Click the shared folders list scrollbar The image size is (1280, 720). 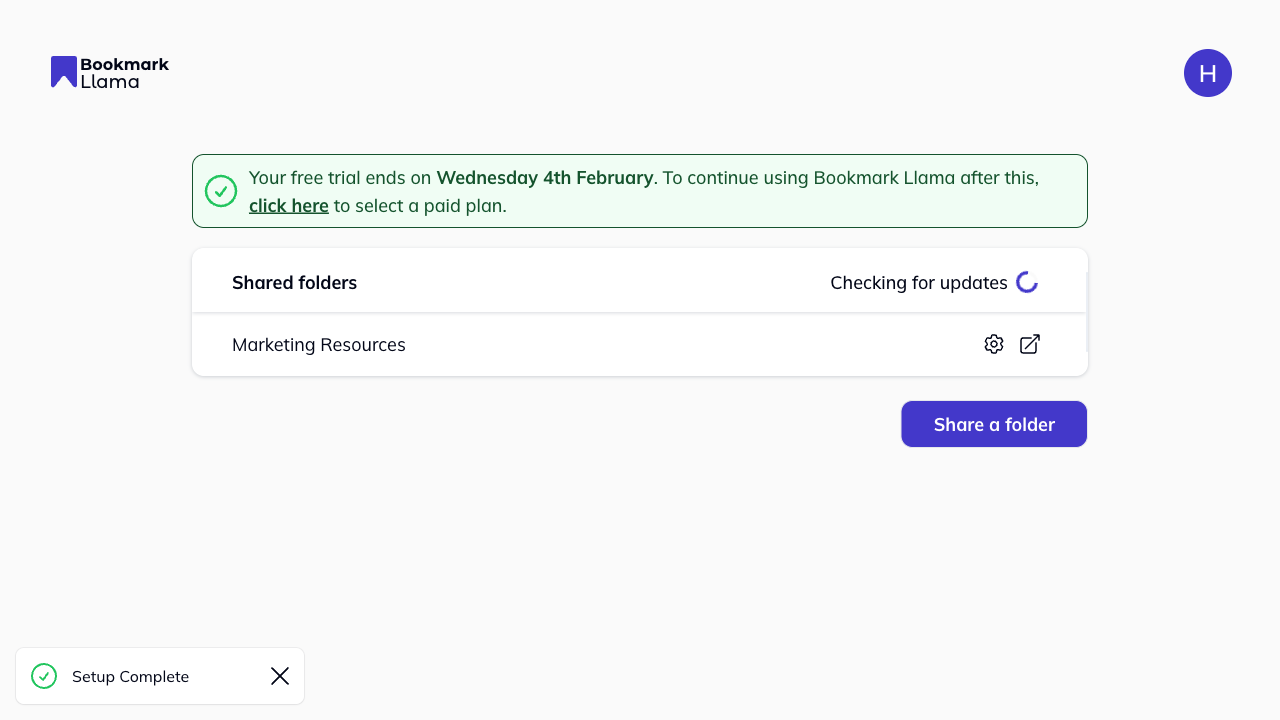(1086, 311)
